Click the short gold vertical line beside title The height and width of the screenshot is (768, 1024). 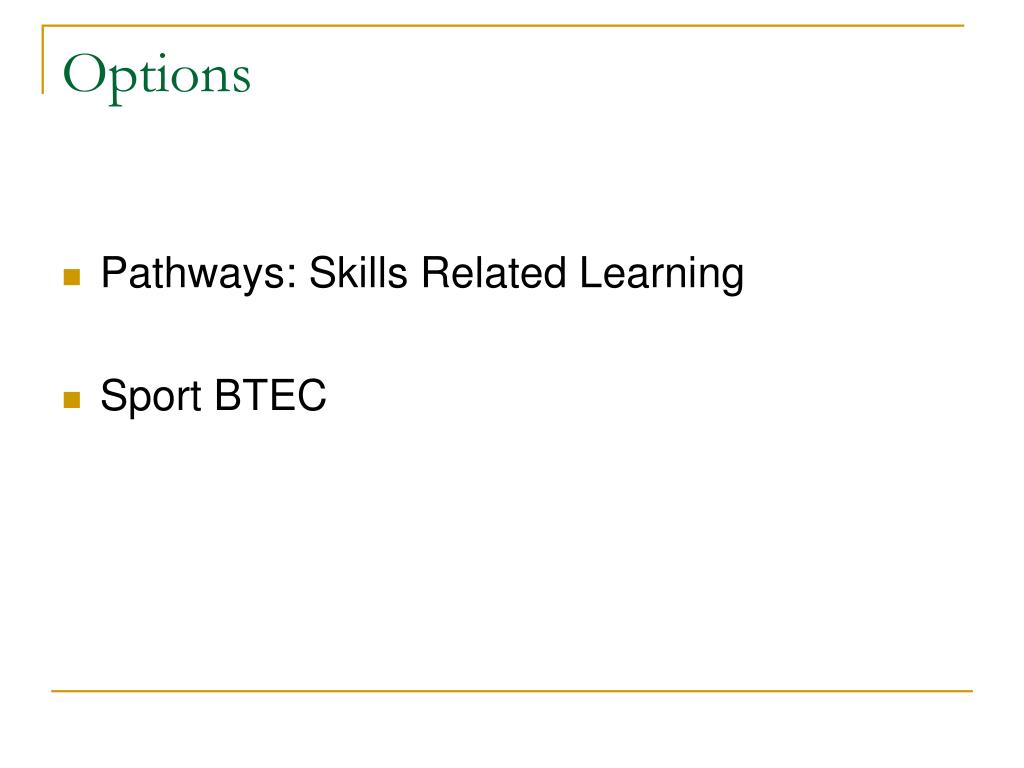(43, 59)
